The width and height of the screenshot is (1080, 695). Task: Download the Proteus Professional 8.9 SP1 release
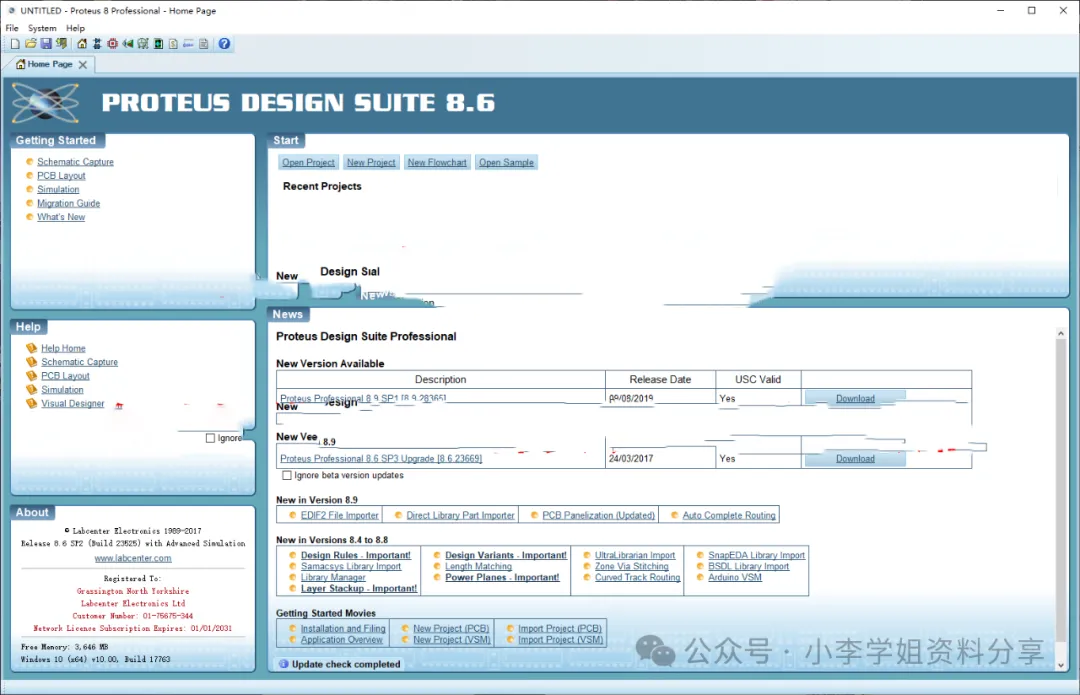[x=855, y=399]
